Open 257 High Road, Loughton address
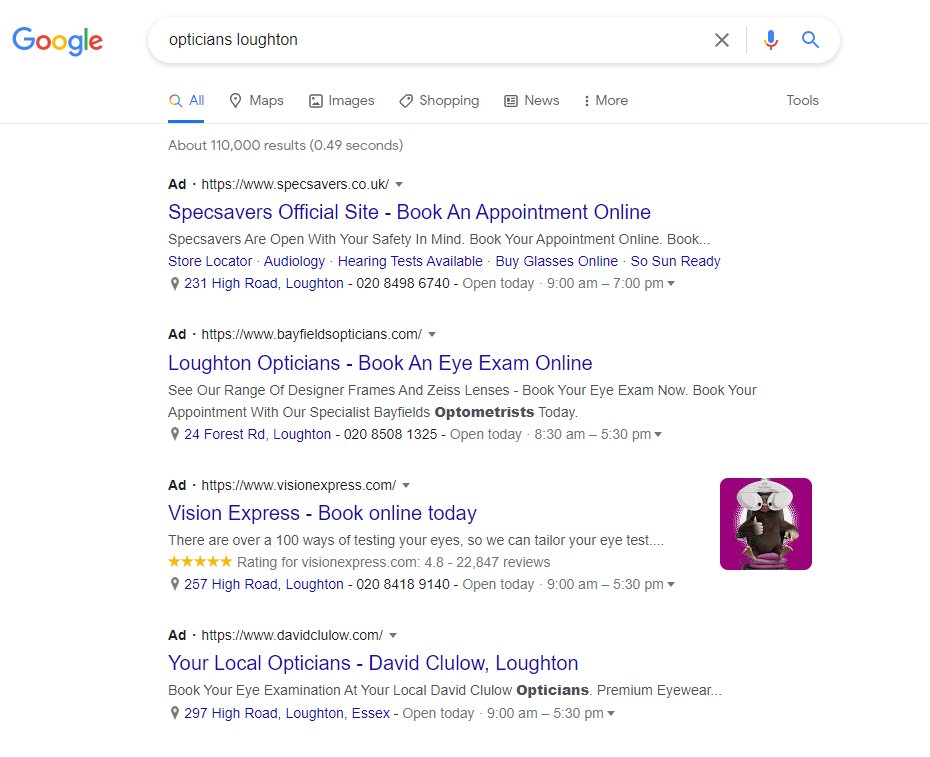Image resolution: width=930 pixels, height=757 pixels. 264,584
